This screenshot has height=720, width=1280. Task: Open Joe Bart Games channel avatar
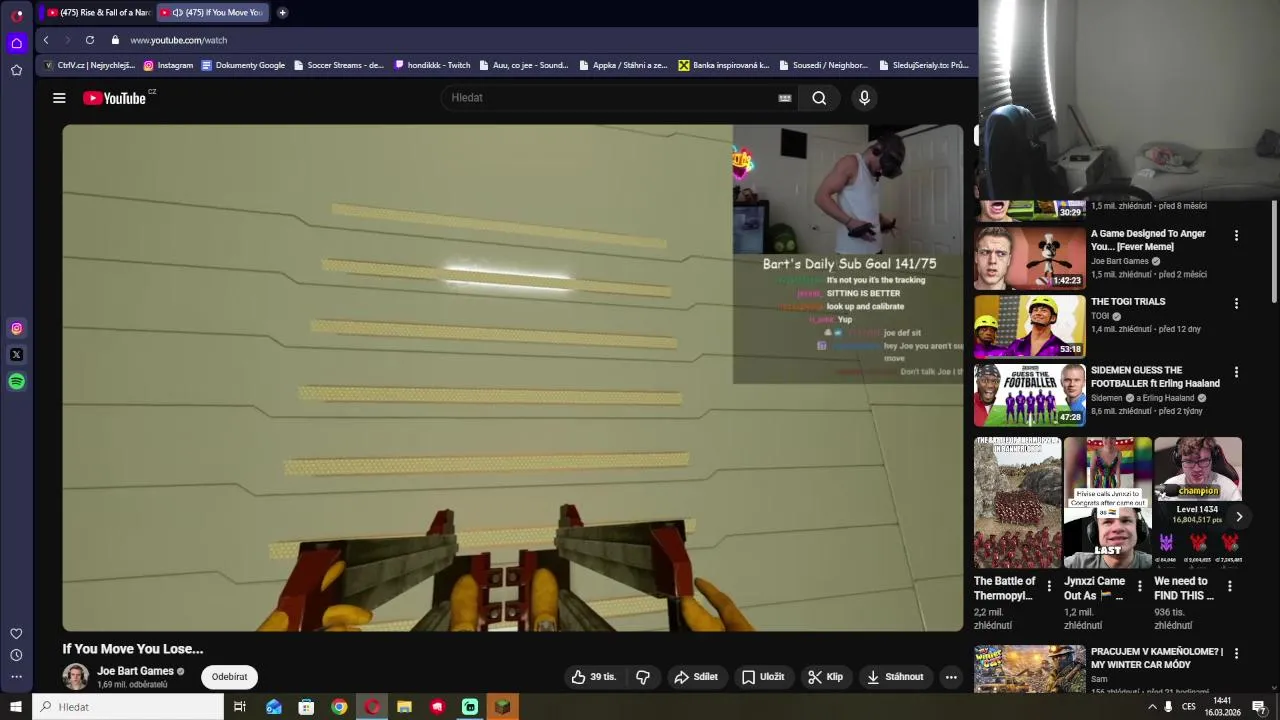point(76,677)
